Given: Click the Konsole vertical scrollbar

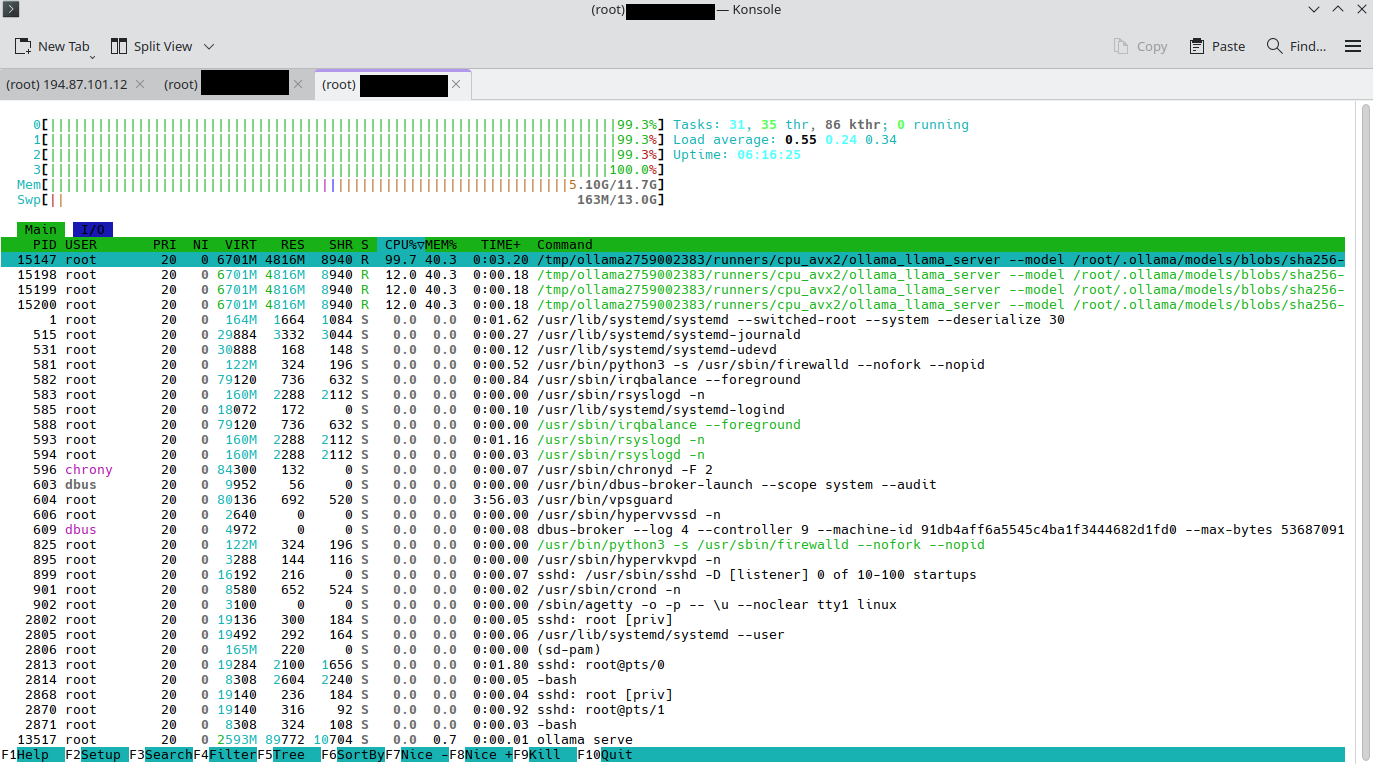Looking at the screenshot, I should click(x=1364, y=432).
